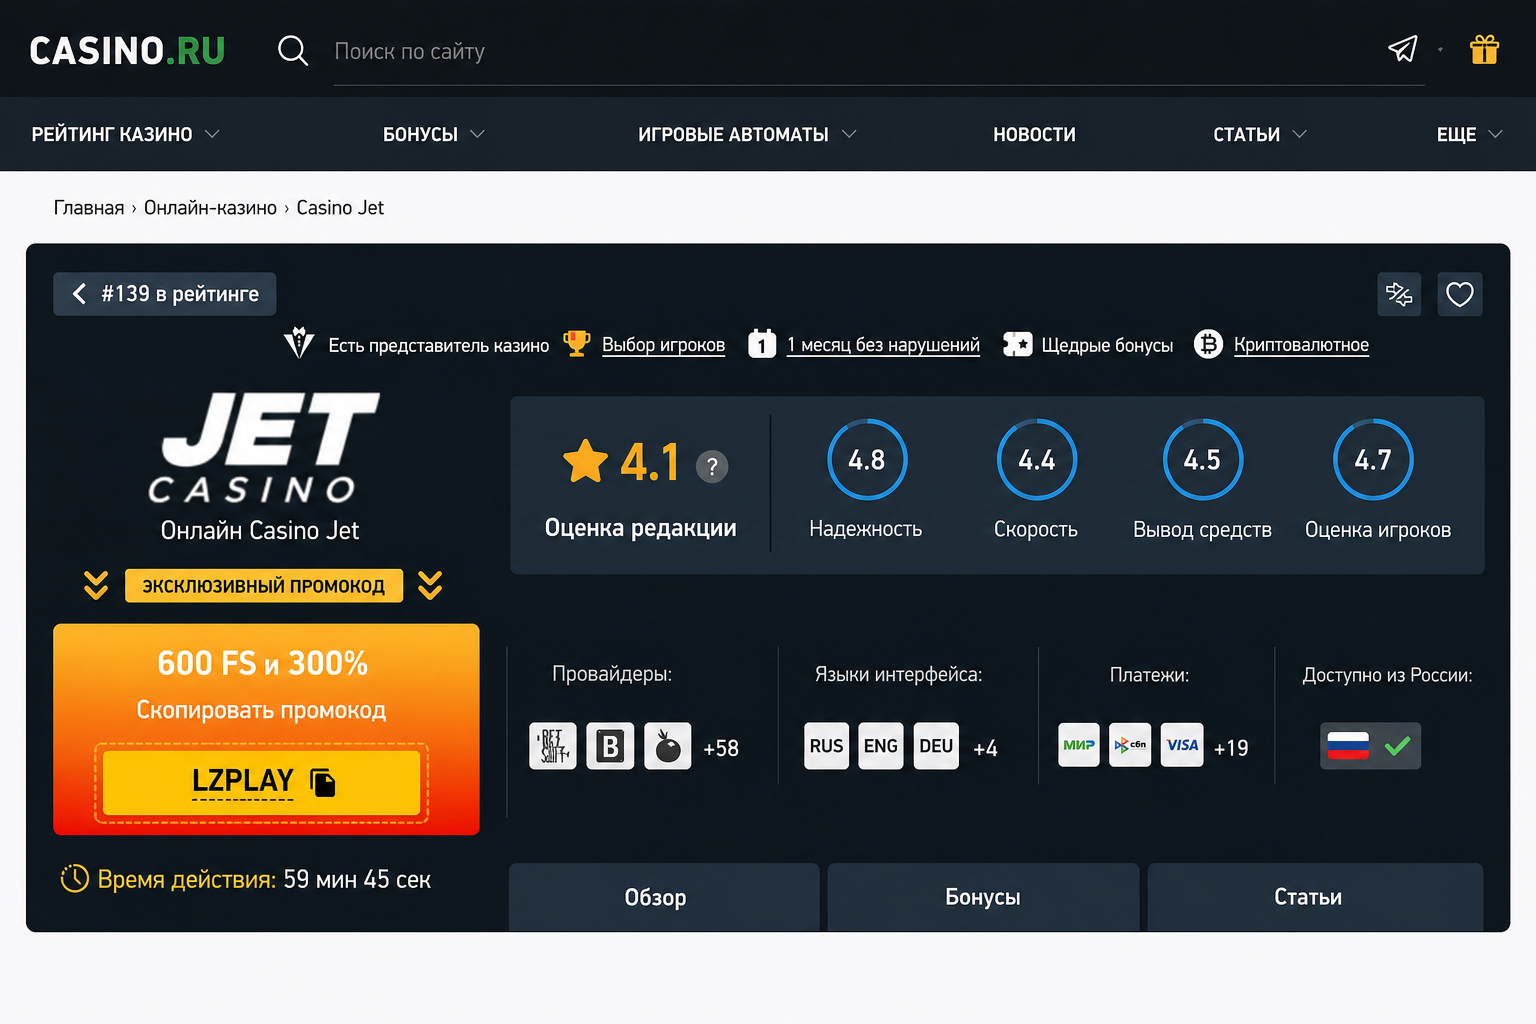The image size is (1536, 1024).
Task: Click the Надежность 4.8 rating circle
Action: coord(867,460)
